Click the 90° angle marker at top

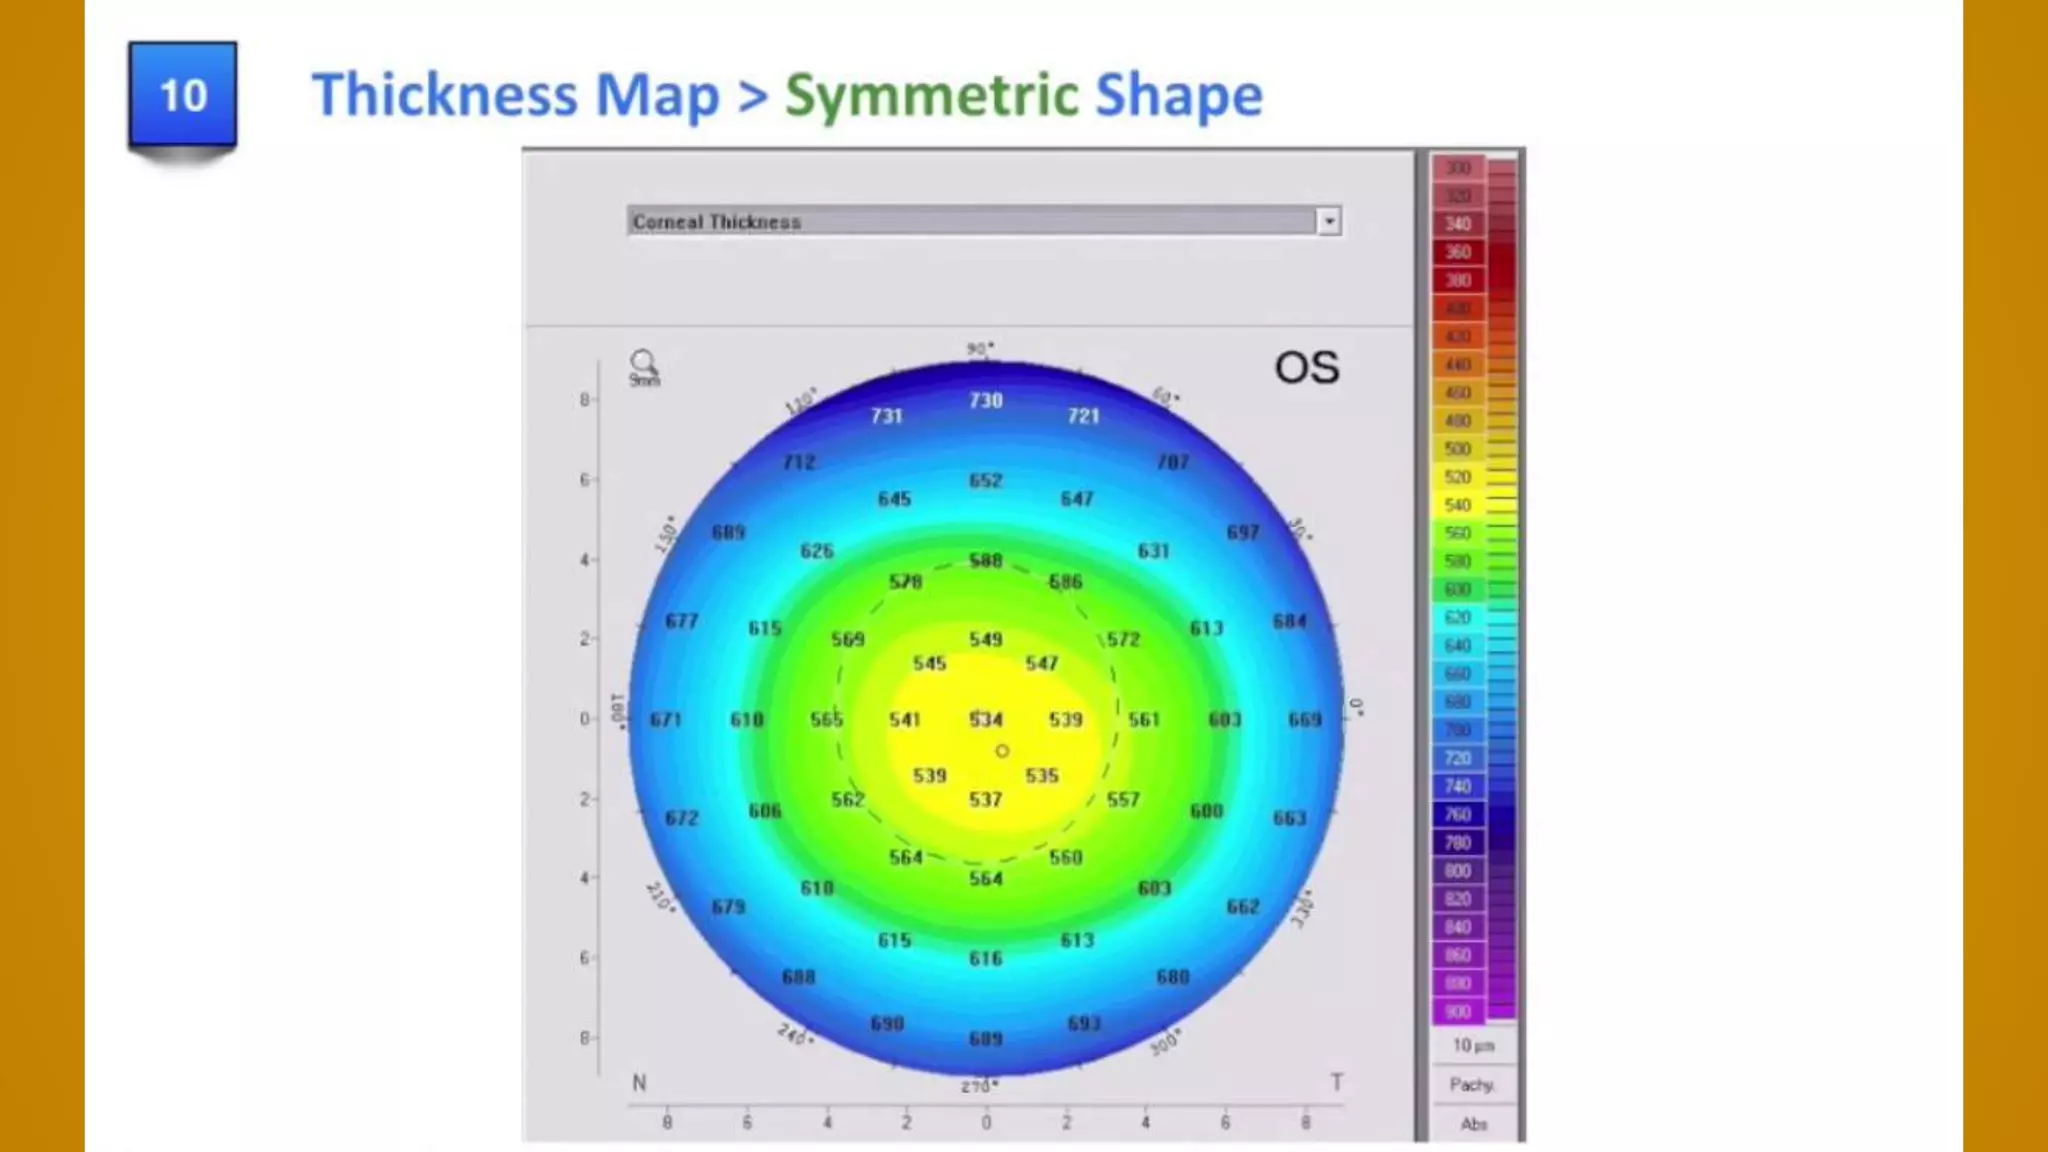tap(980, 349)
